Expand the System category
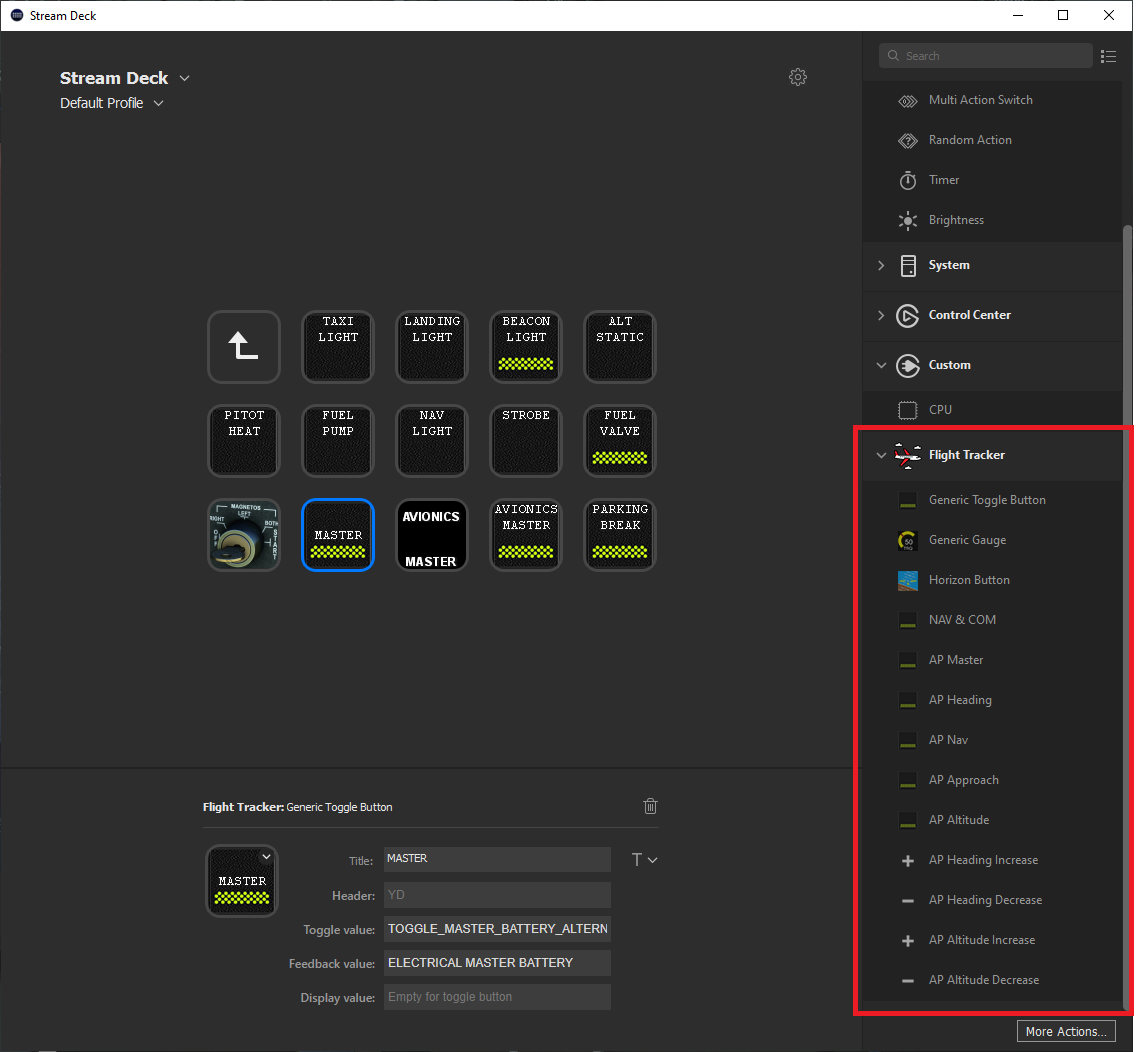Viewport: 1140px width, 1052px height. click(881, 265)
